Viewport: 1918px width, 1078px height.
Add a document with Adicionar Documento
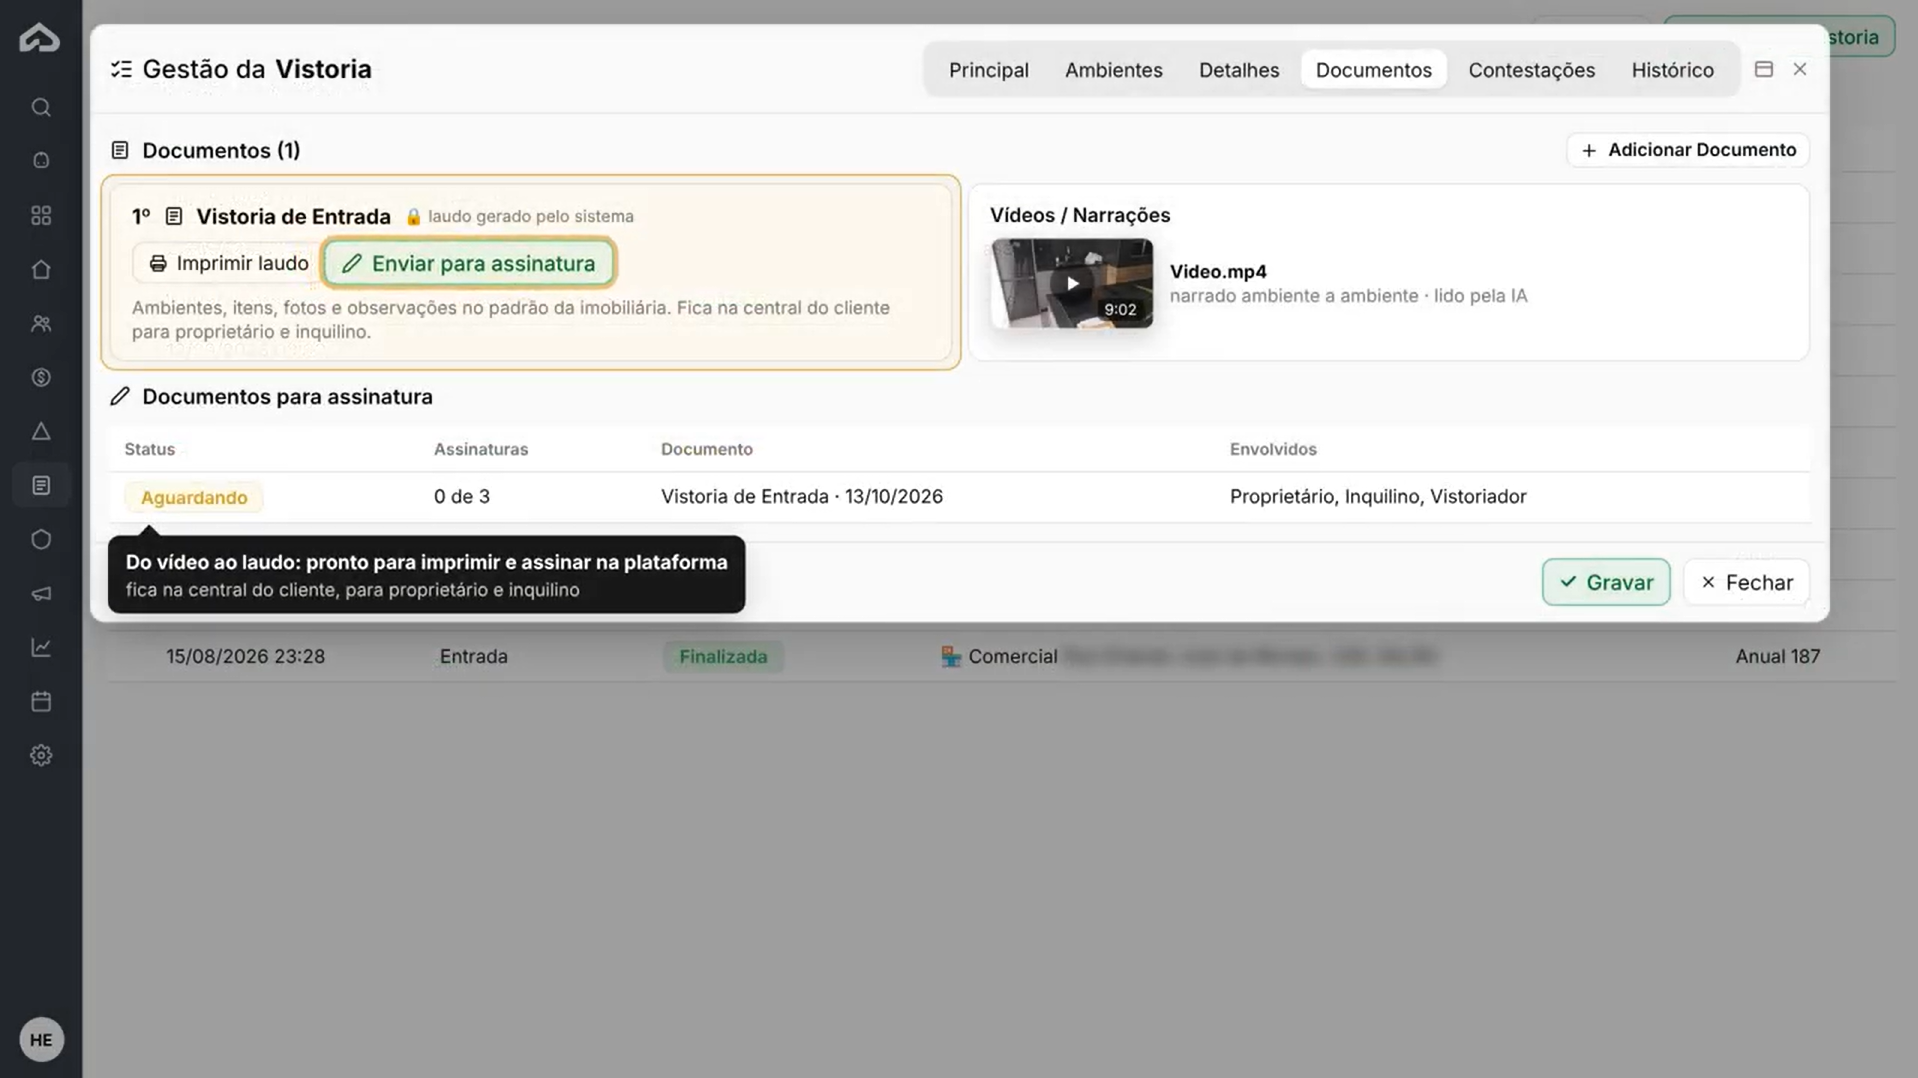pyautogui.click(x=1688, y=150)
